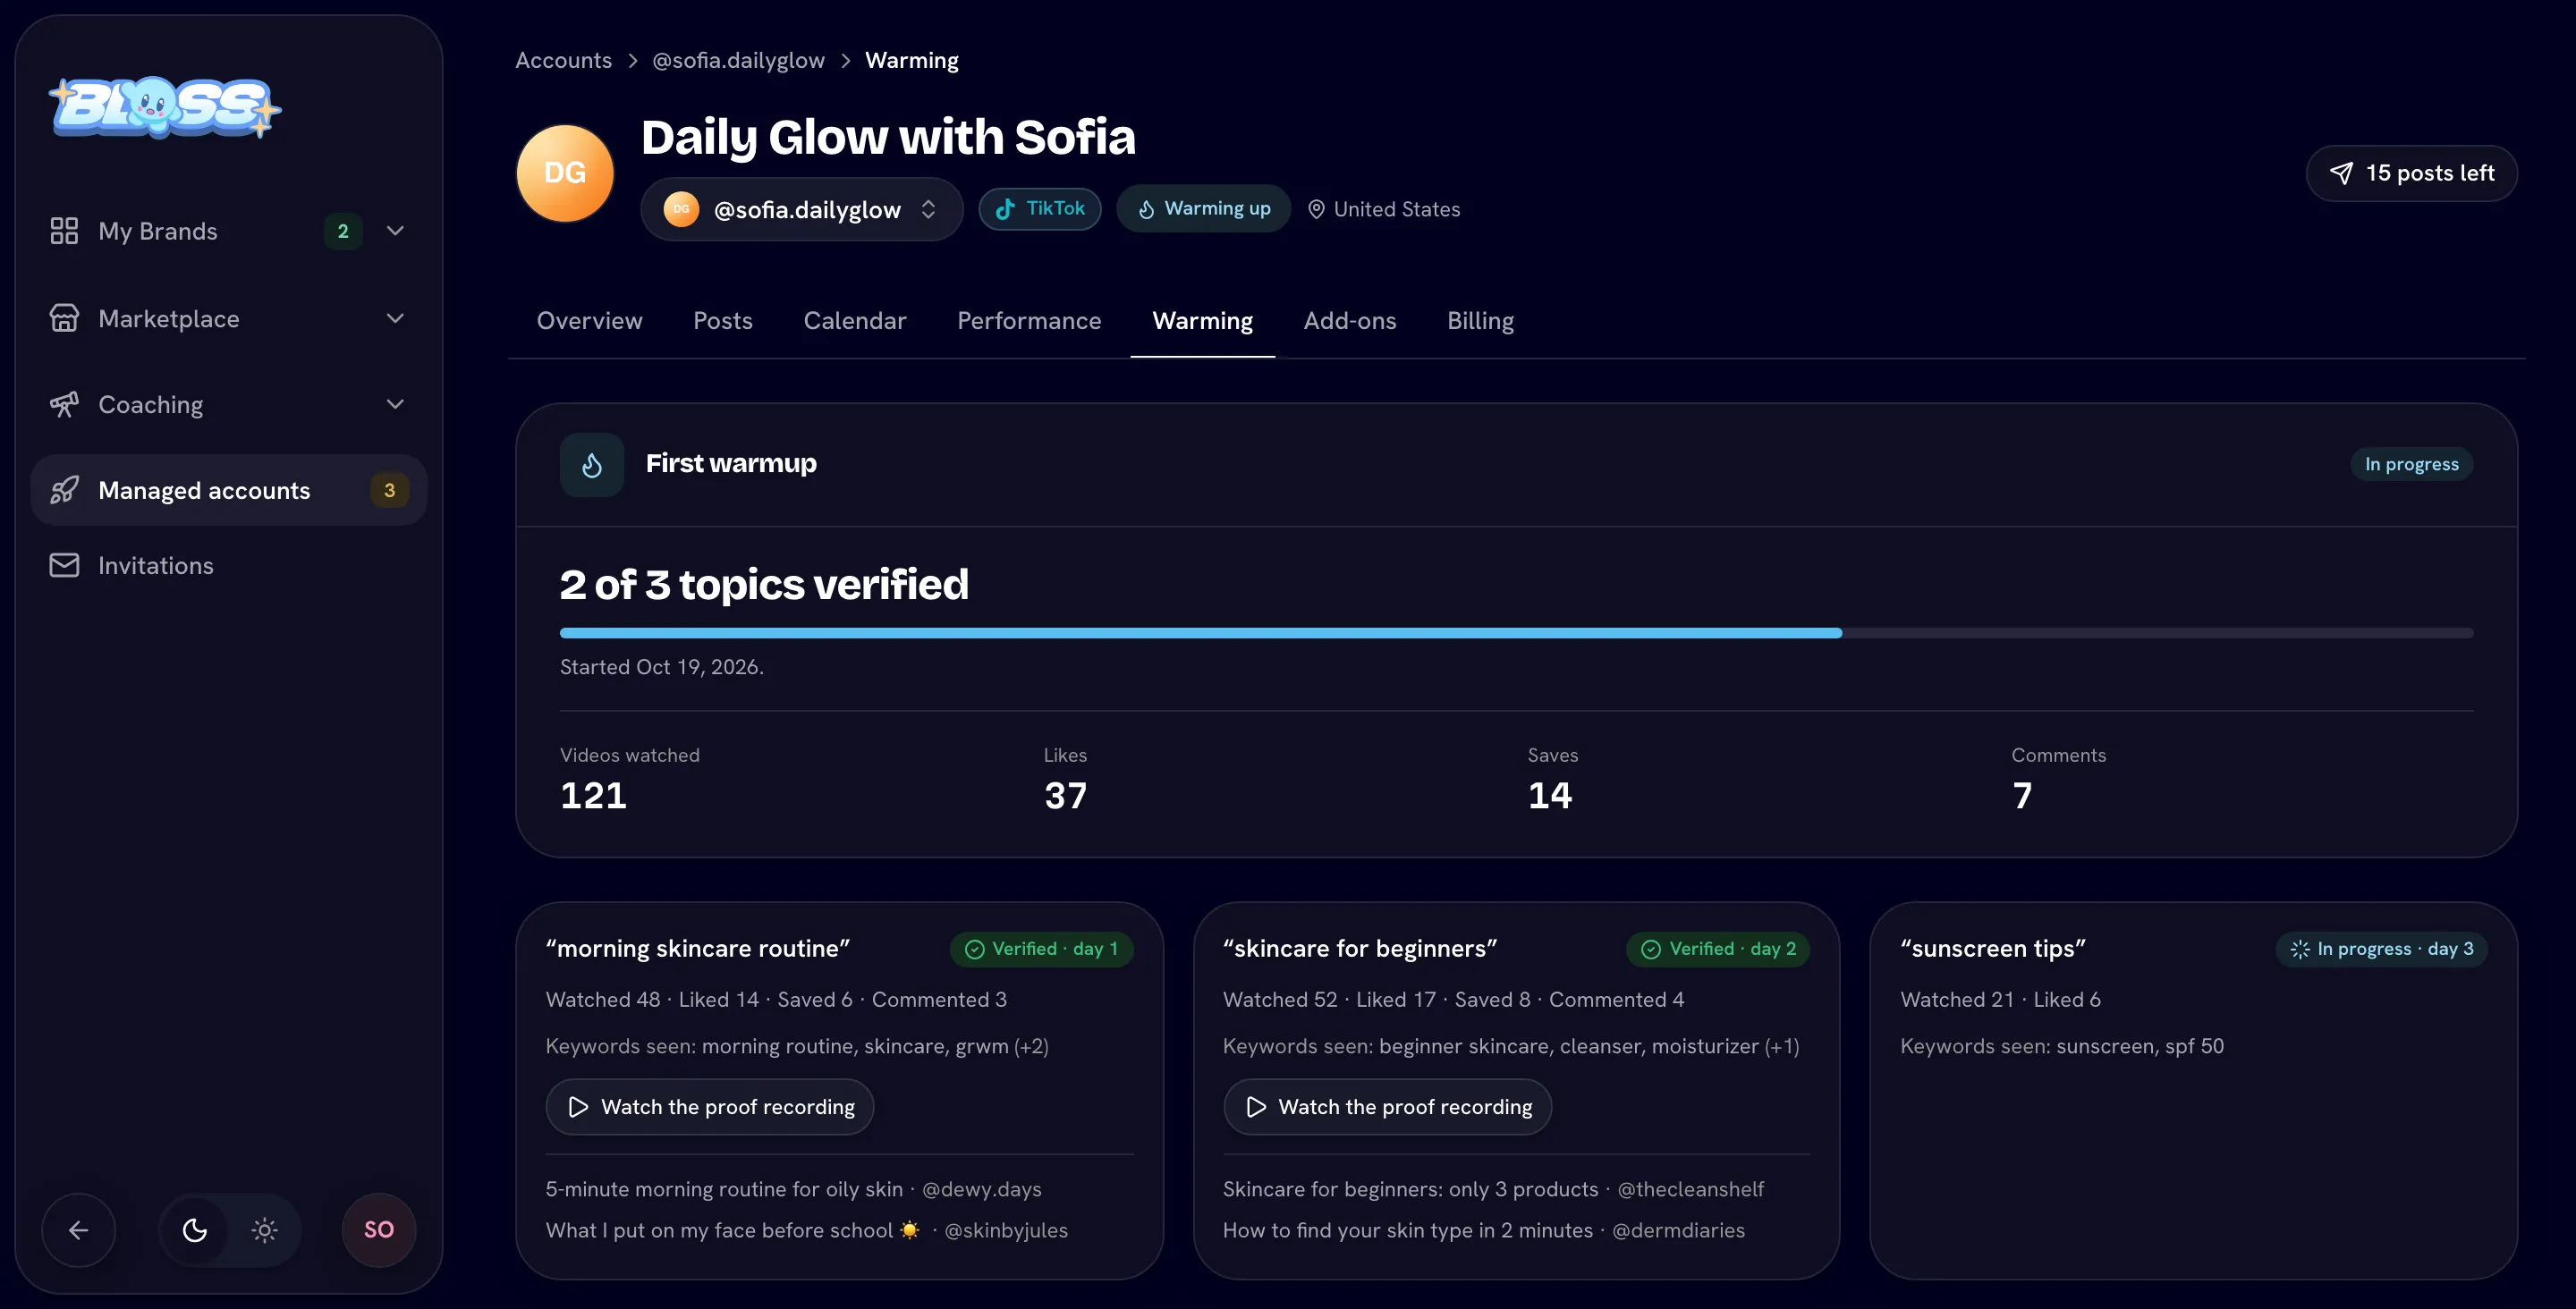
Task: Click the Coaching telescope icon
Action: (x=64, y=404)
